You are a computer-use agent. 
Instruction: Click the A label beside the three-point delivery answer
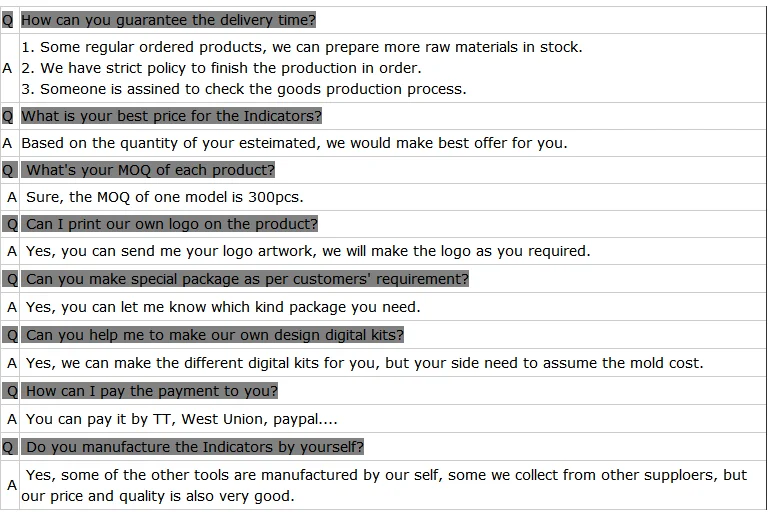pos(8,68)
